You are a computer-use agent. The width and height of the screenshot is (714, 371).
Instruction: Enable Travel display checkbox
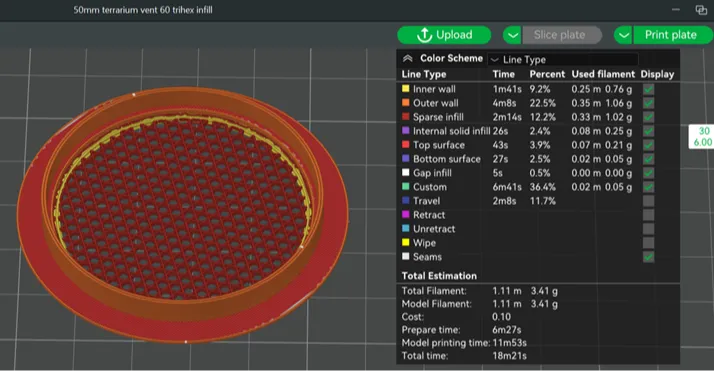[x=648, y=201]
